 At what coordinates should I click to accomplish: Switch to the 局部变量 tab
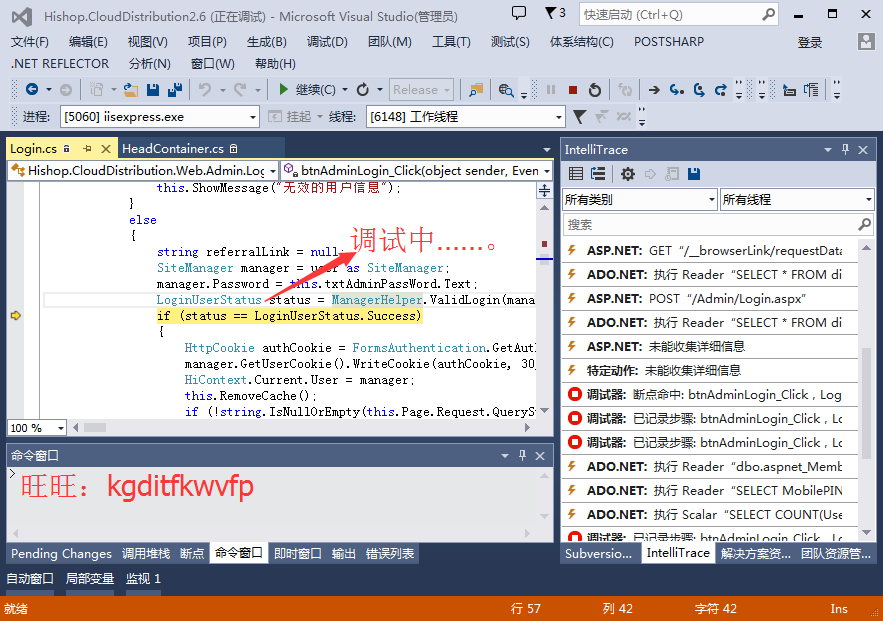coord(90,578)
